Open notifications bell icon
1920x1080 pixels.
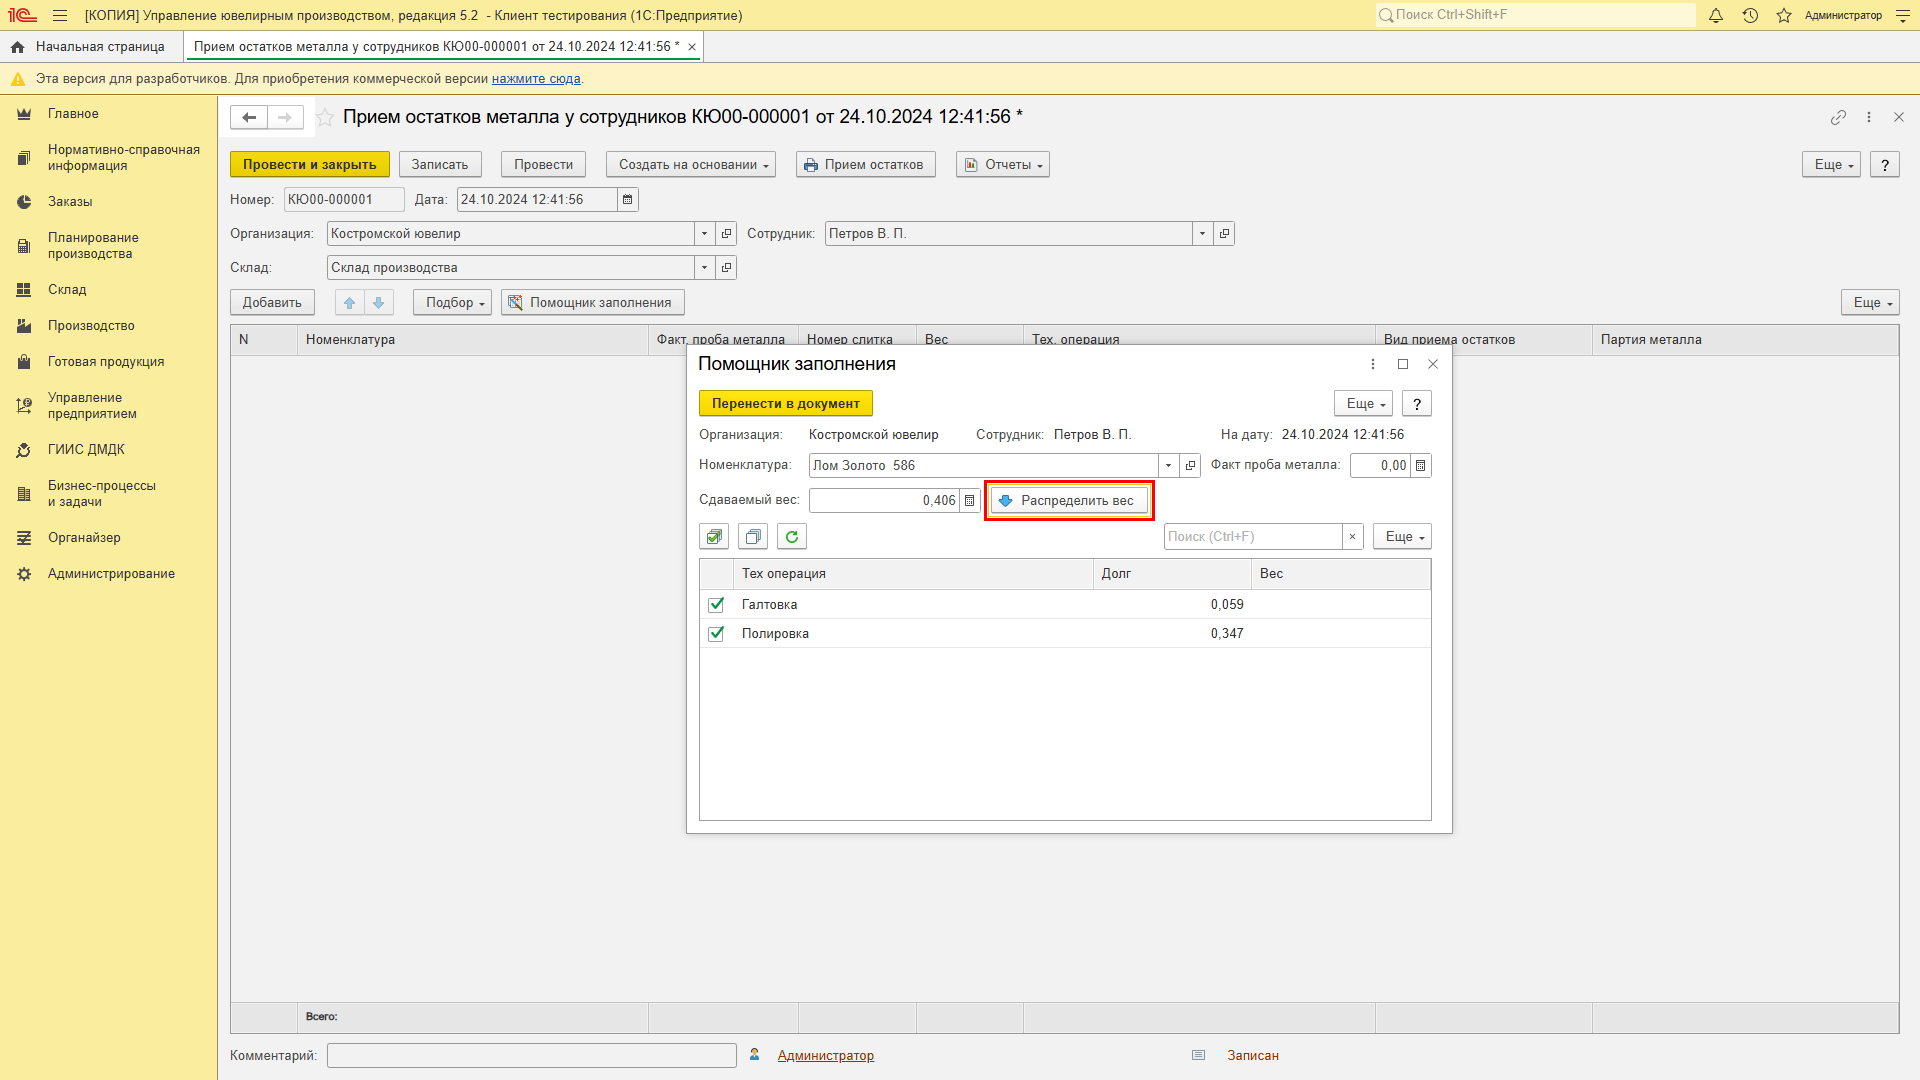1716,16
